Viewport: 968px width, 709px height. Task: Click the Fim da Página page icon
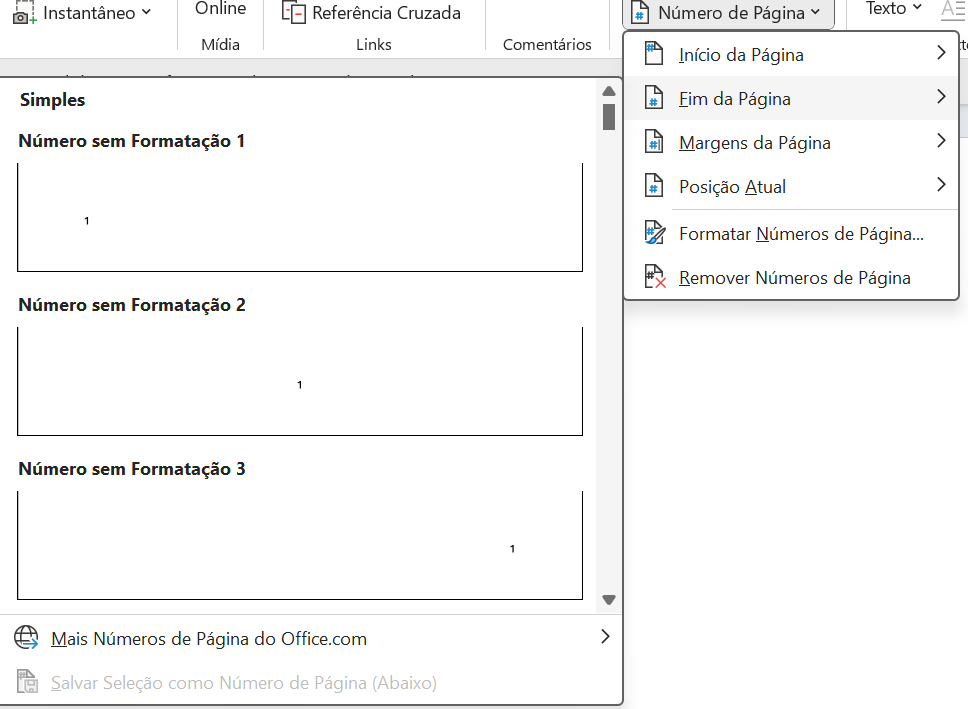click(654, 98)
